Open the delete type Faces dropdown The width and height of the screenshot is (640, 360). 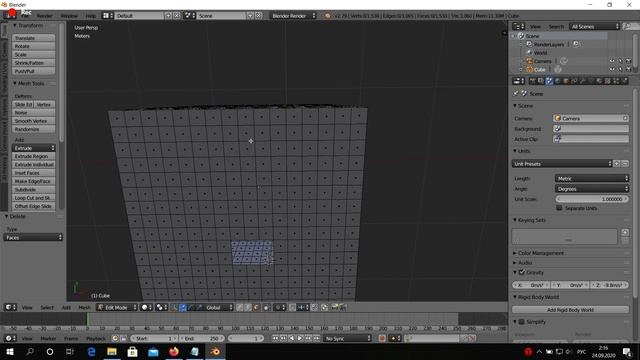33,238
